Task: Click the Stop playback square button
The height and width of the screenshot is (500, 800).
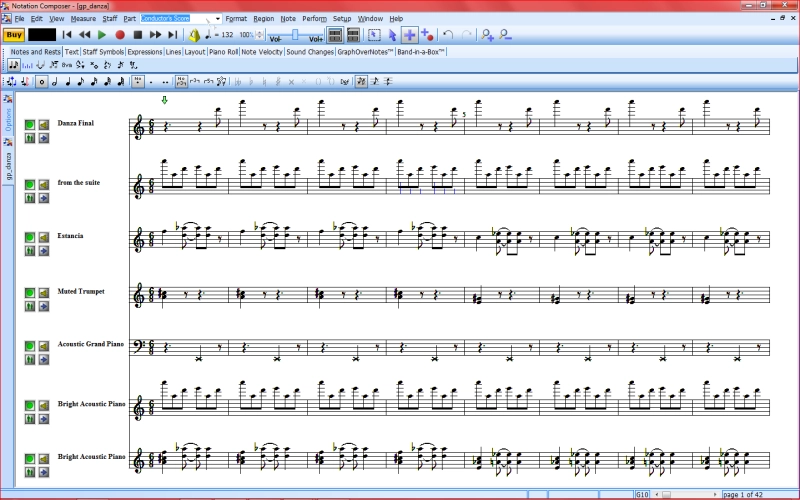Action: pos(137,35)
